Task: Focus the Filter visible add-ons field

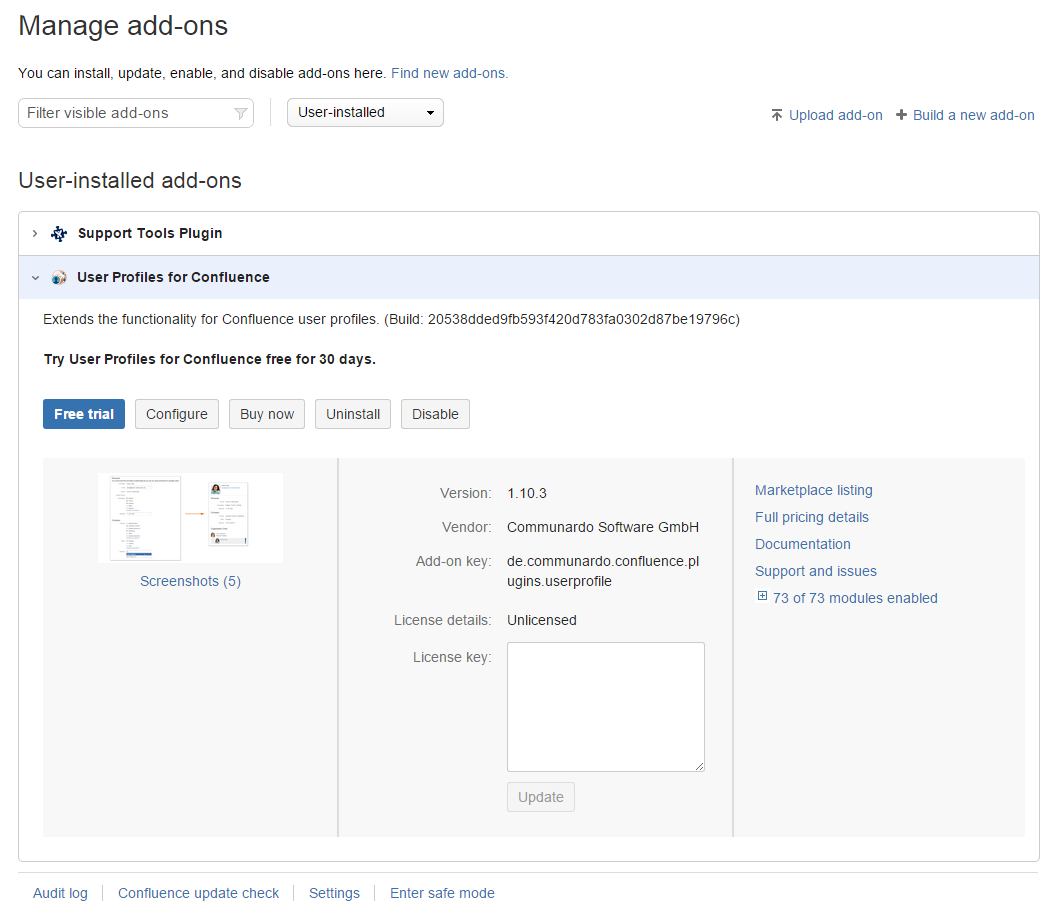Action: 125,113
